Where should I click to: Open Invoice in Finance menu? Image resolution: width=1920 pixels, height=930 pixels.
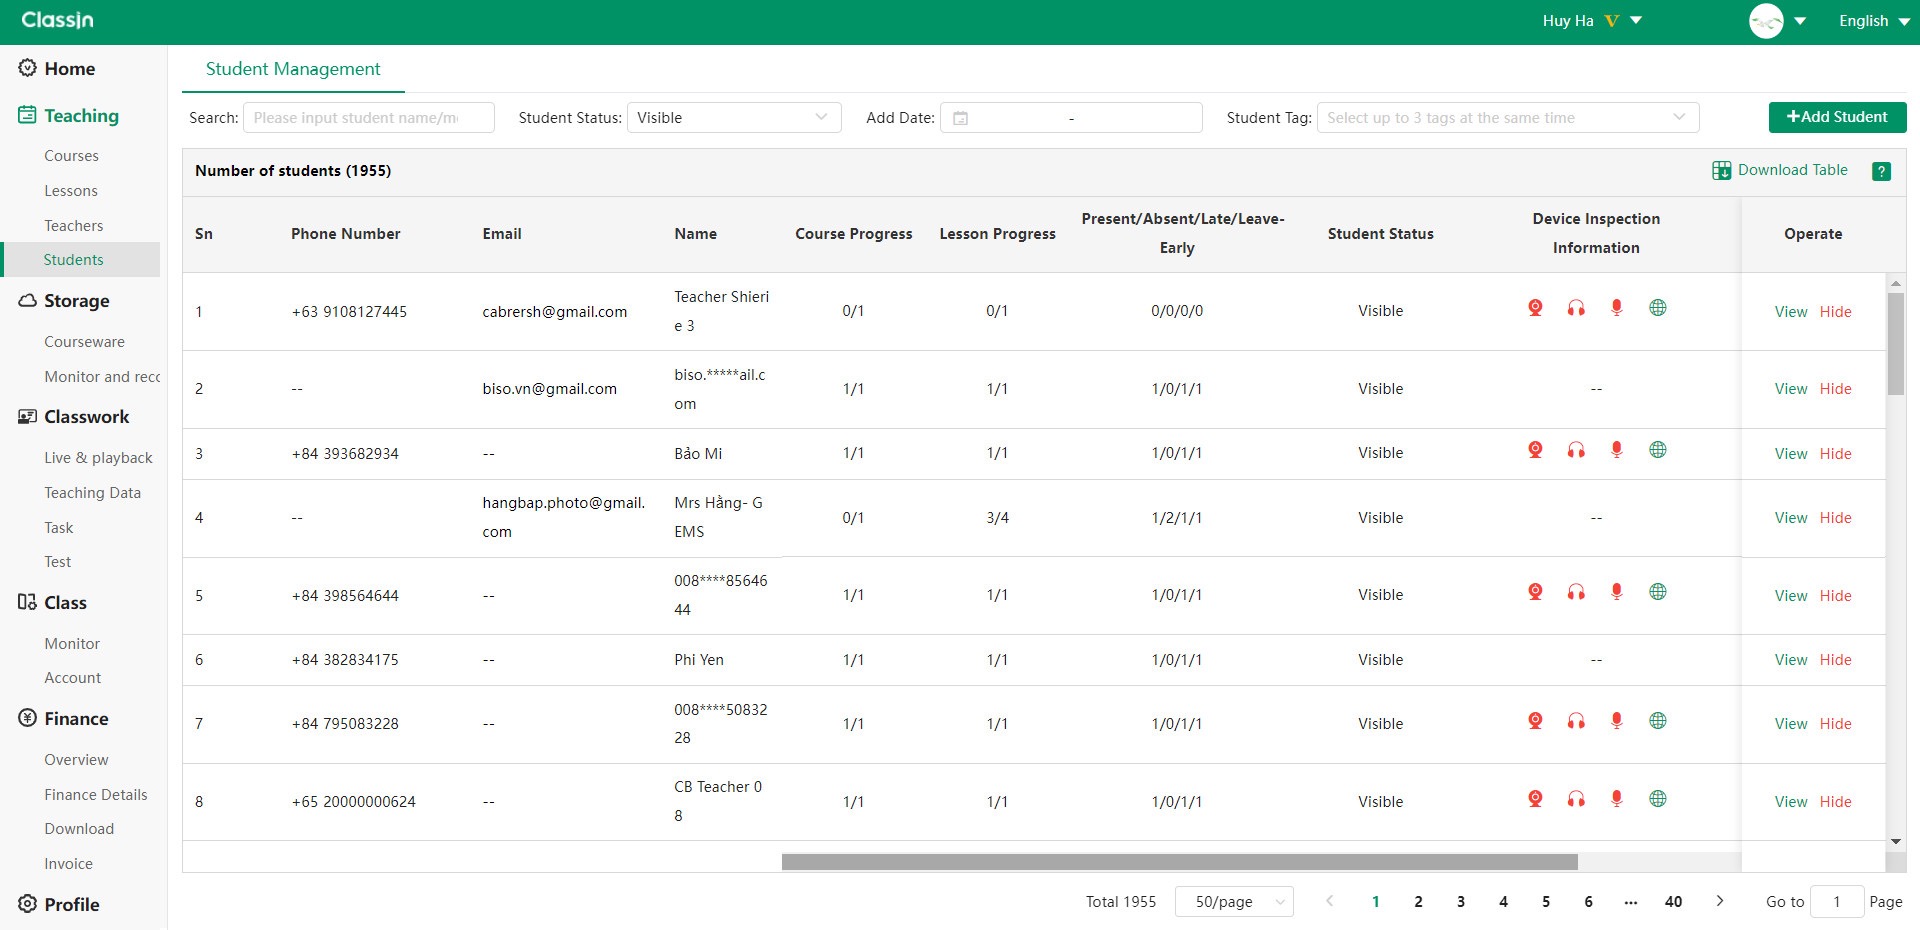(x=68, y=864)
